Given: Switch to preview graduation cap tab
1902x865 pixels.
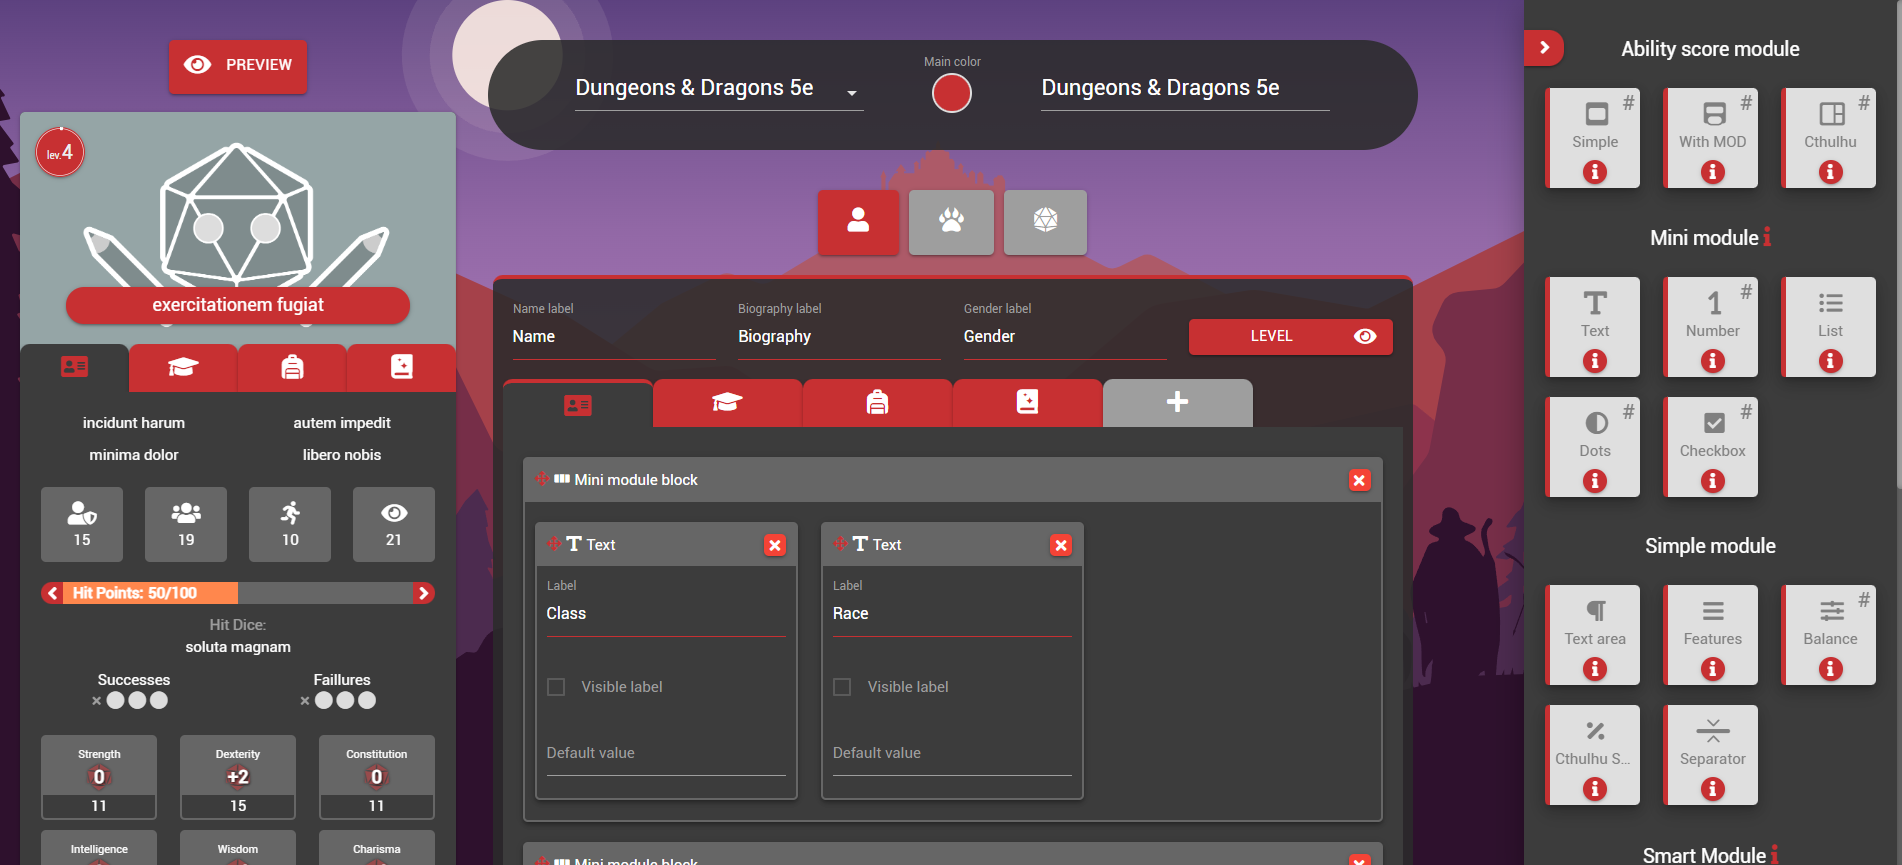Looking at the screenshot, I should tap(183, 368).
